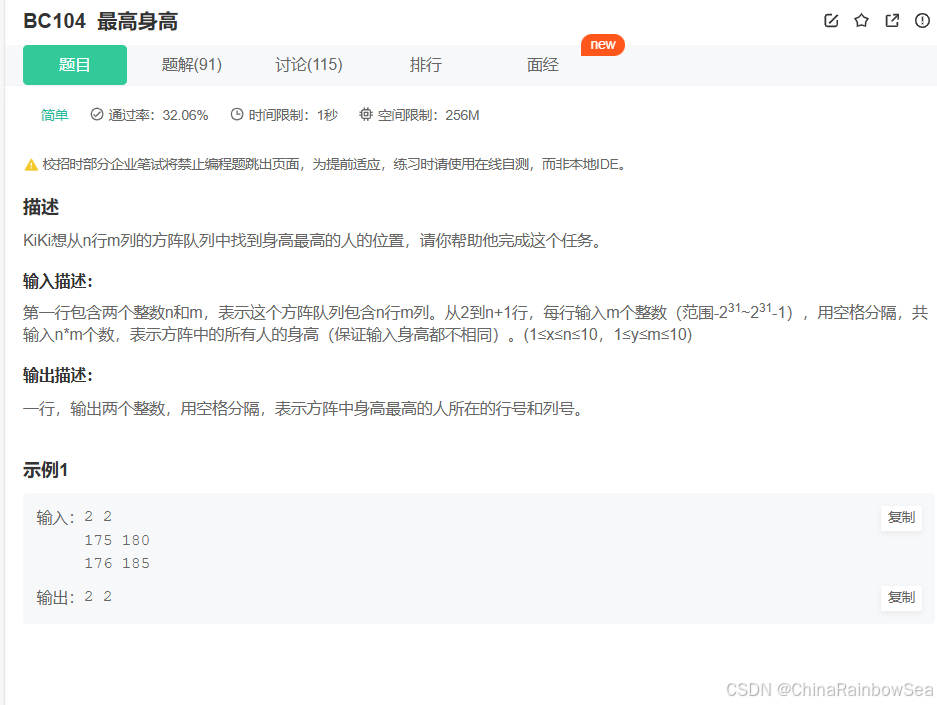Open the 讨论(115) tab
937x705 pixels.
click(311, 64)
